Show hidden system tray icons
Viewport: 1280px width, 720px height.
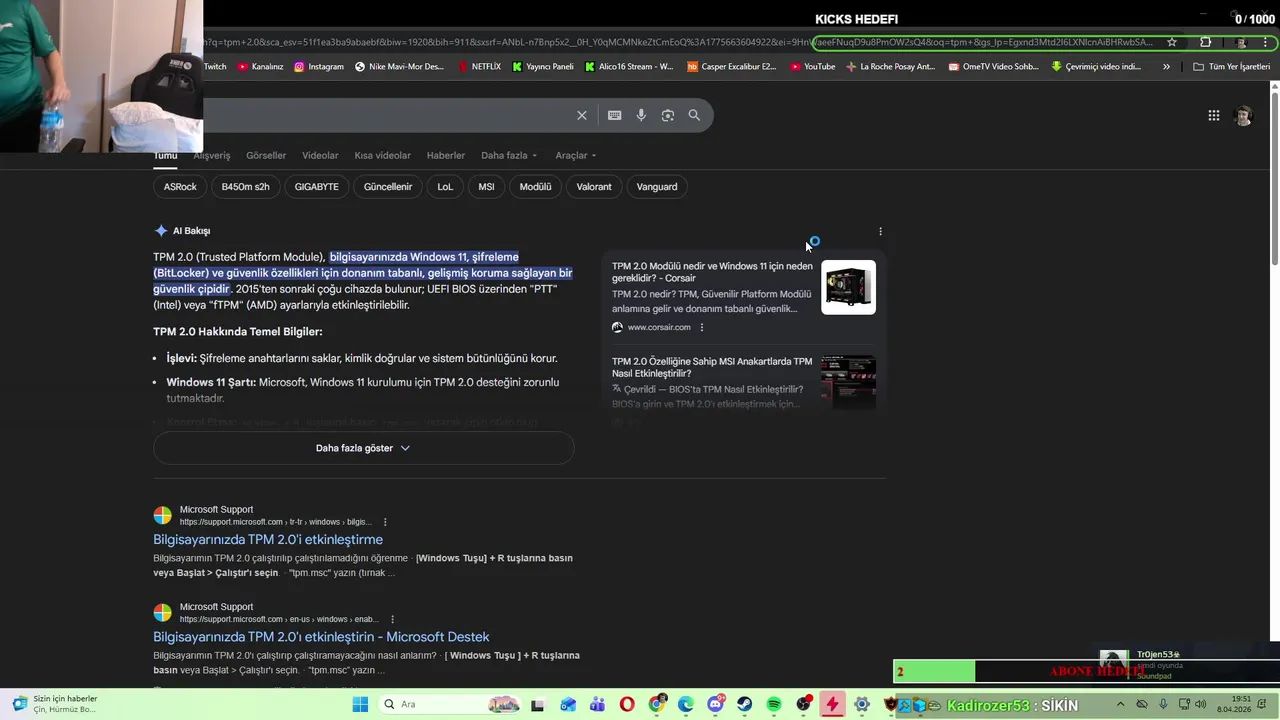tap(1123, 704)
